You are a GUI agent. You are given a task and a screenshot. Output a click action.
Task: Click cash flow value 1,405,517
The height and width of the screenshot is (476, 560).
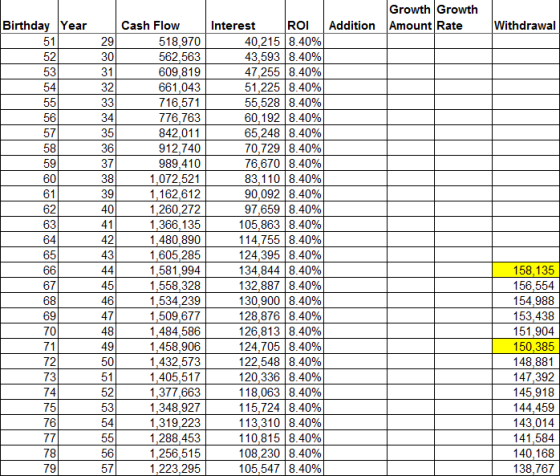[175, 377]
